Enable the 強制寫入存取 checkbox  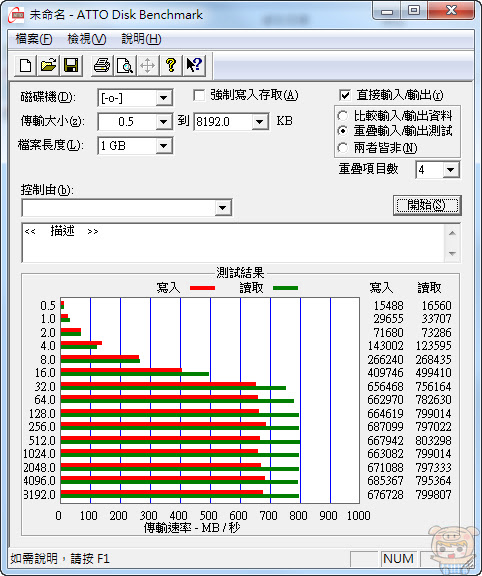[199, 96]
